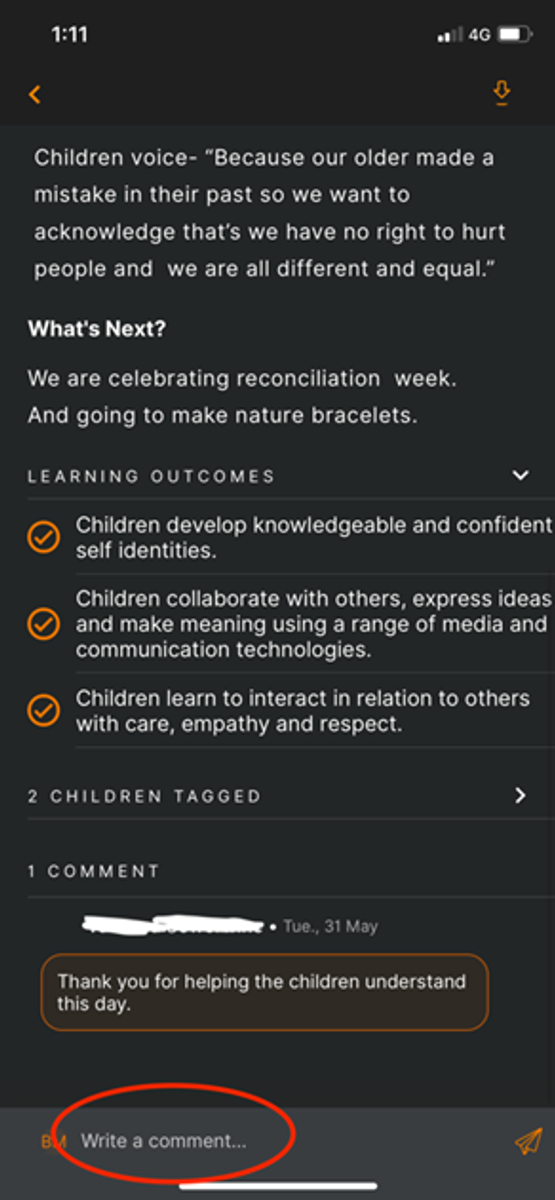
Task: Tap the signal strength bars
Action: 450,36
